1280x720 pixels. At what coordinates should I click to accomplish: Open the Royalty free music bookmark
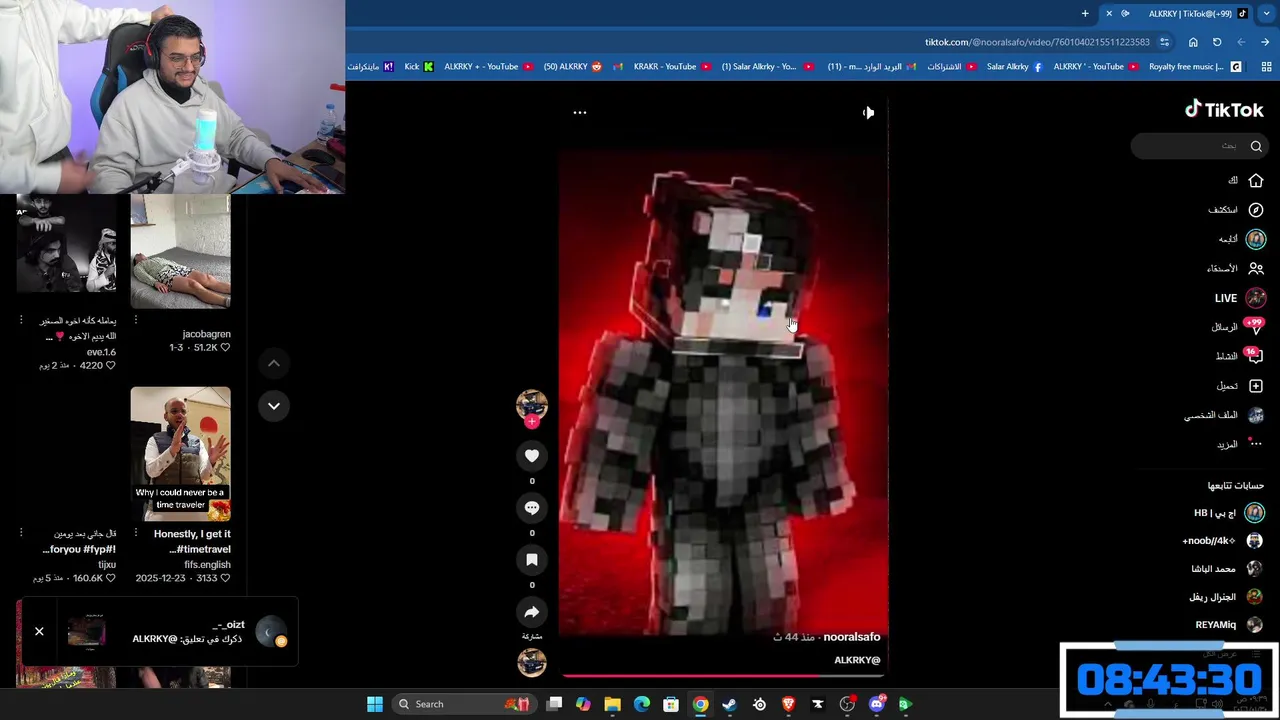[x=1195, y=67]
